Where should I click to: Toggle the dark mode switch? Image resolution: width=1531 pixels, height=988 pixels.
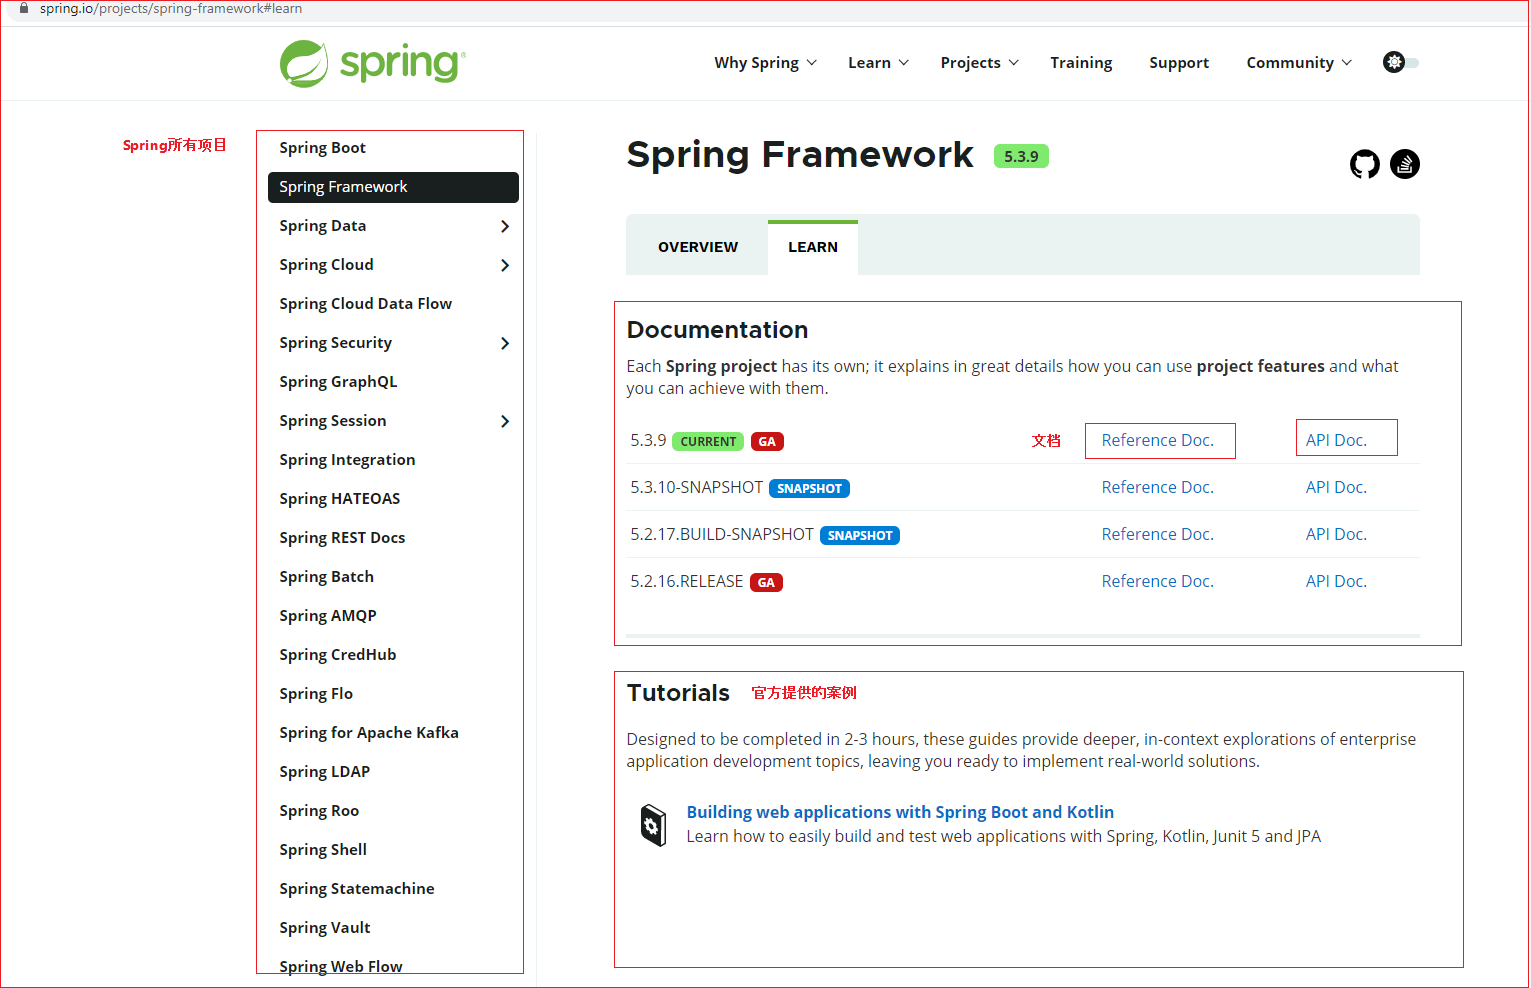(1400, 62)
